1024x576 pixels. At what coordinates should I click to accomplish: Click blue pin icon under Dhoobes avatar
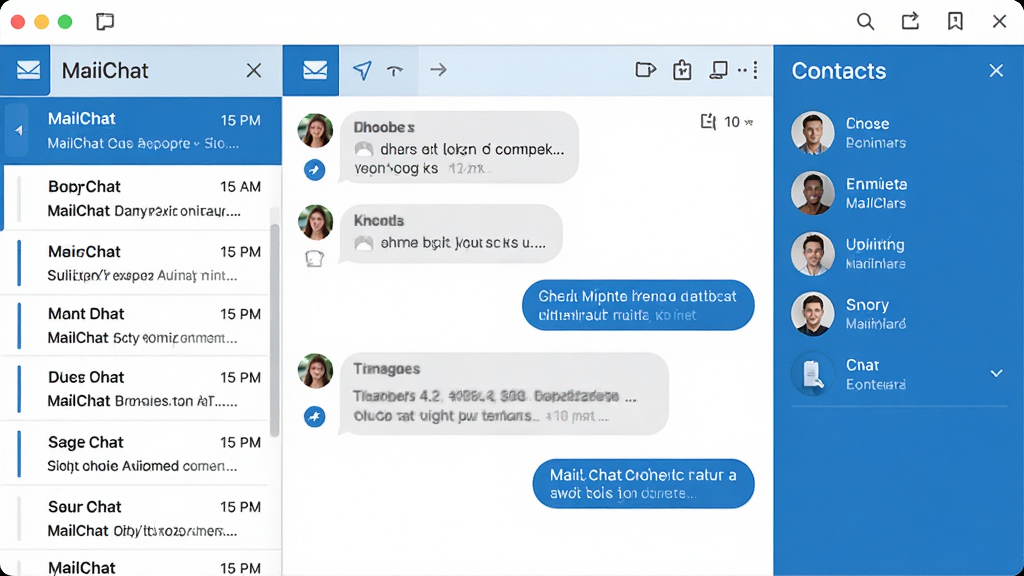coord(315,170)
